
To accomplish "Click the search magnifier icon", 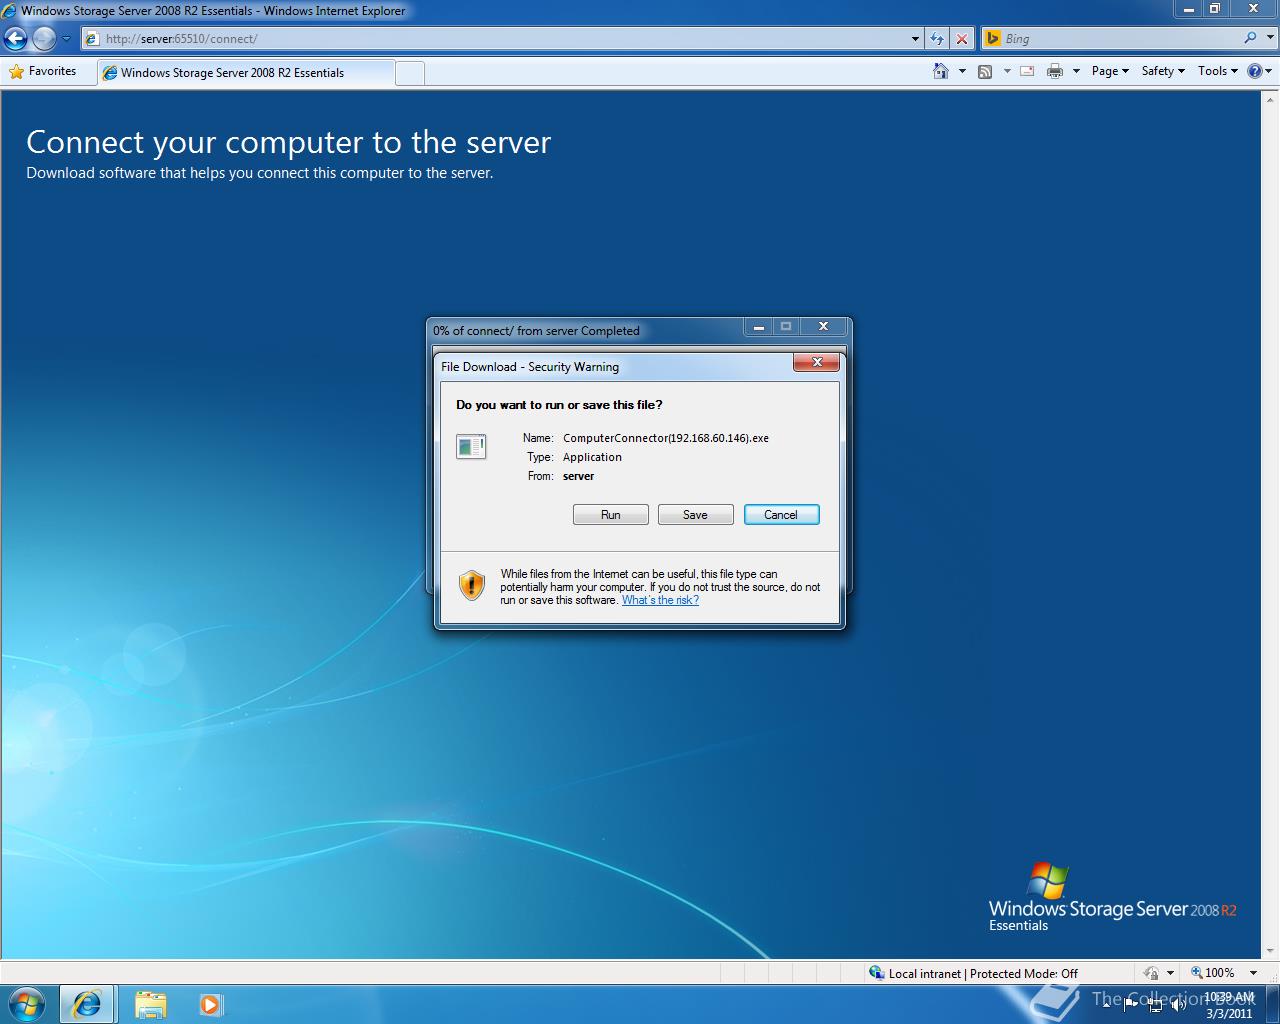I will 1250,38.
